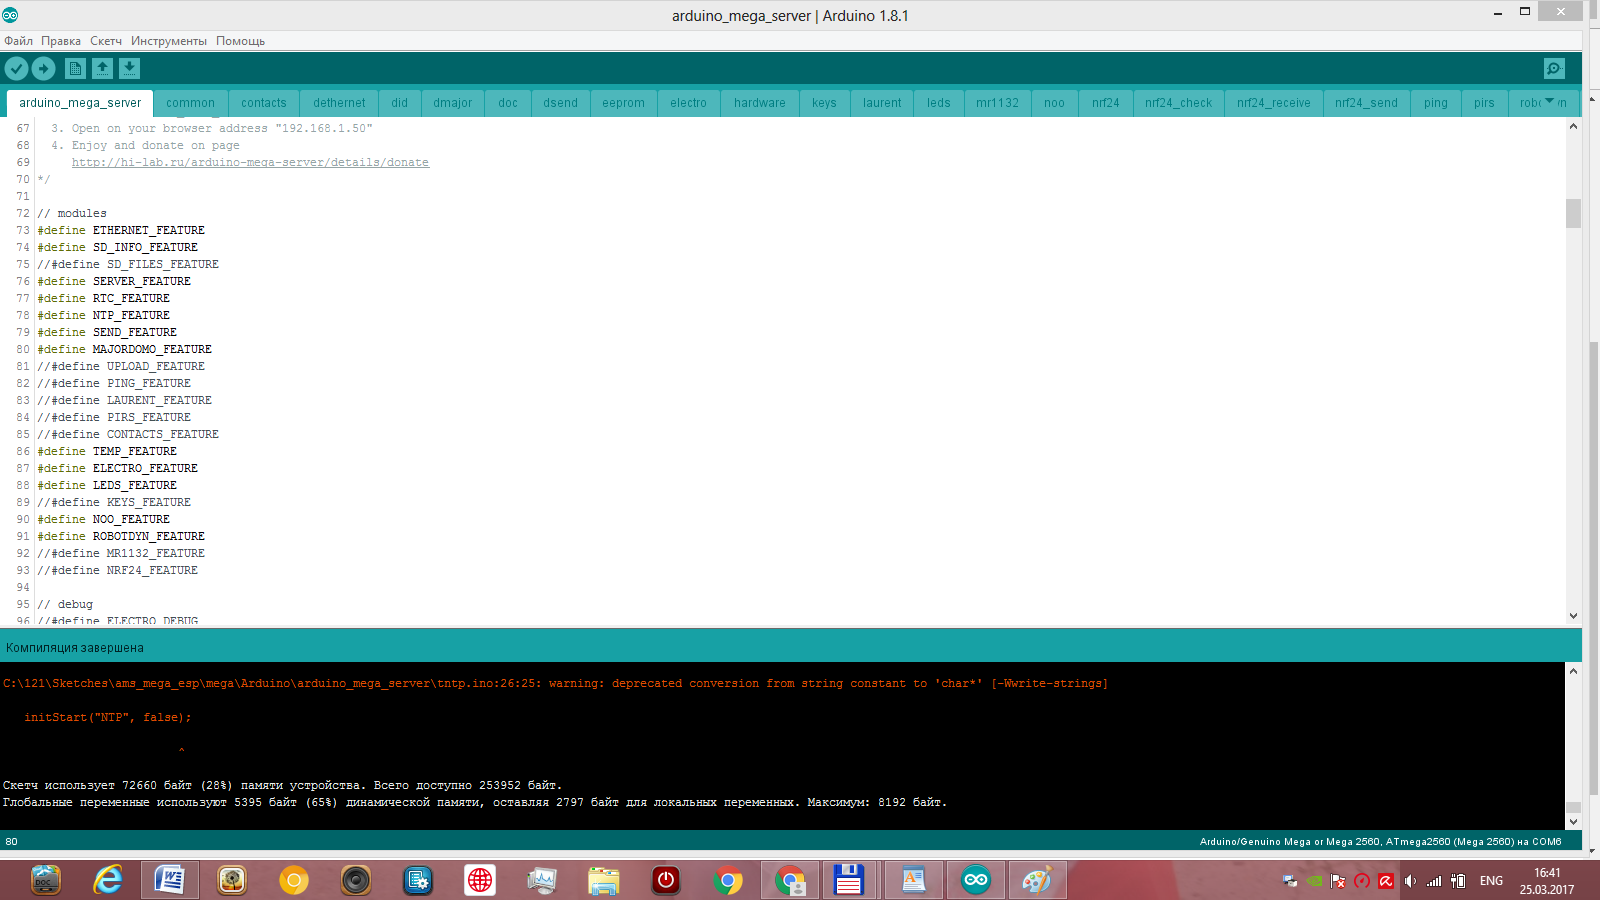1600x900 pixels.
Task: Click the console scroll-up arrow
Action: click(x=1573, y=671)
